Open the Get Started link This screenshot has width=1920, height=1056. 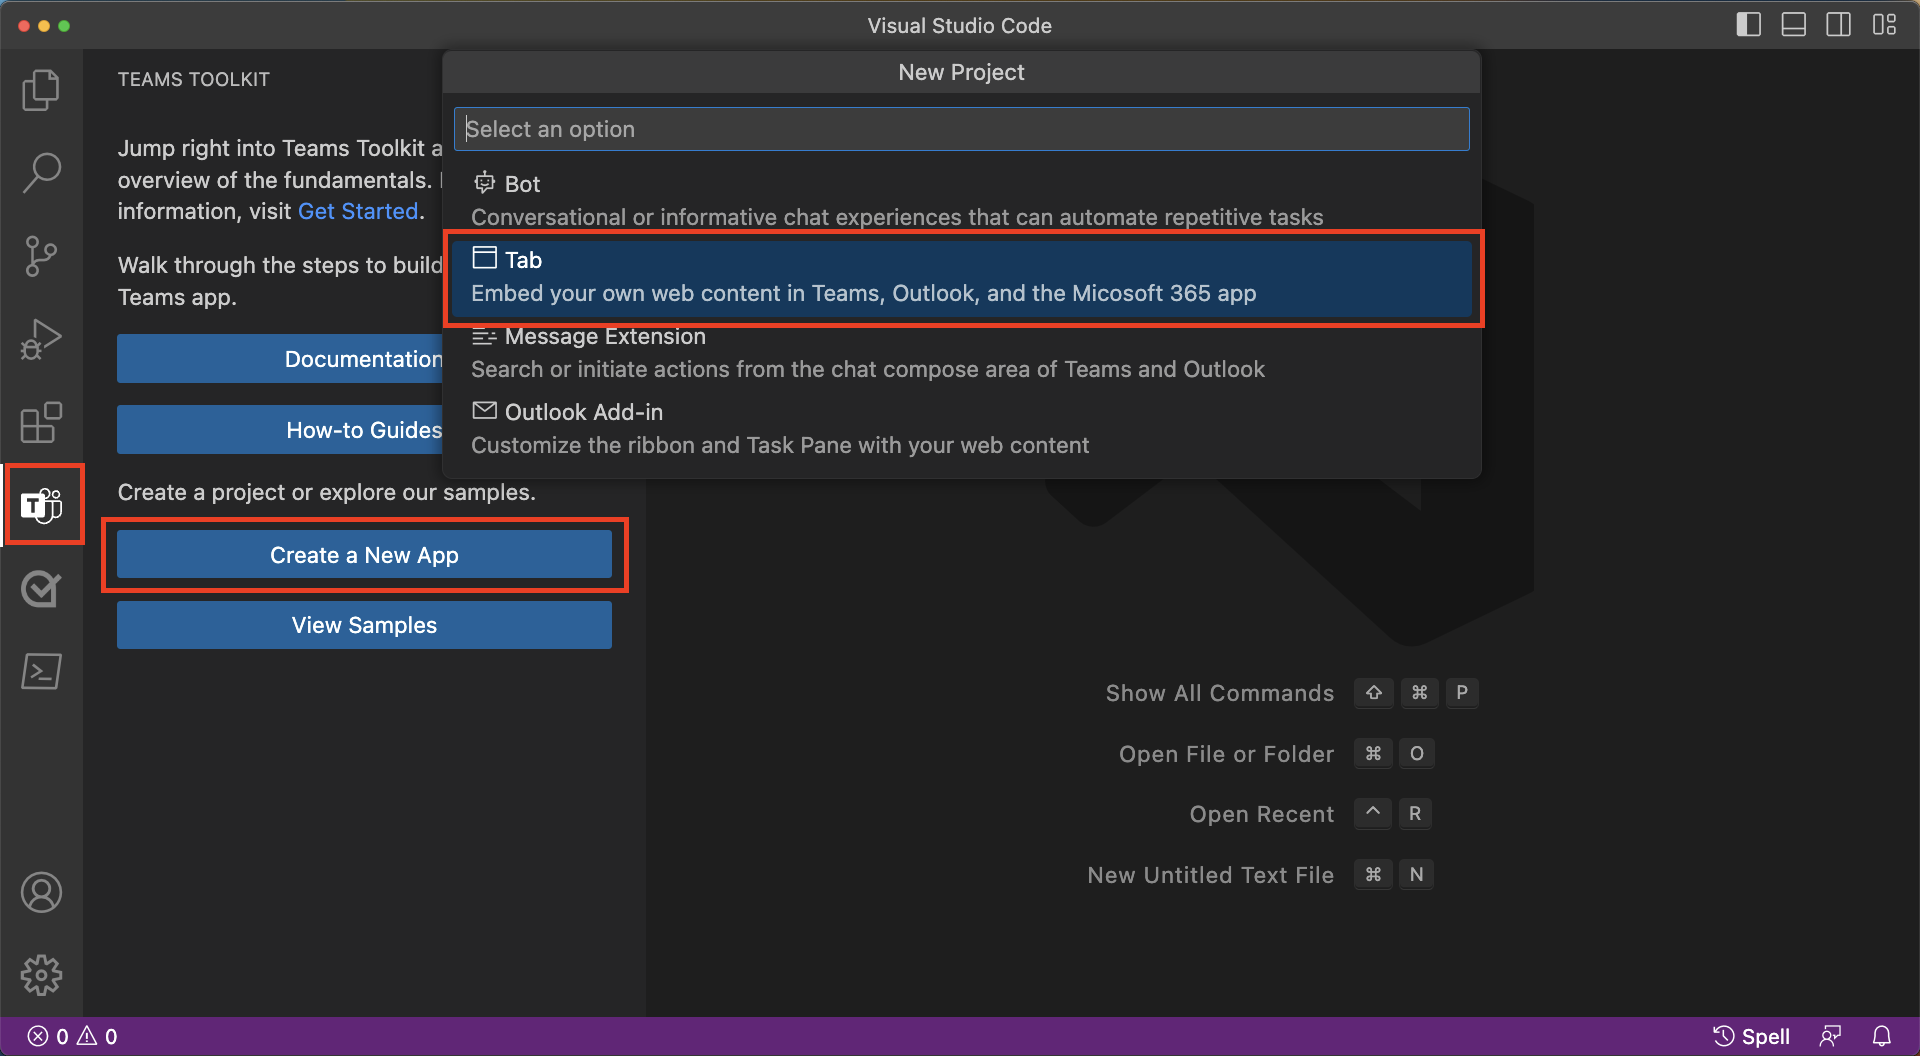(358, 211)
